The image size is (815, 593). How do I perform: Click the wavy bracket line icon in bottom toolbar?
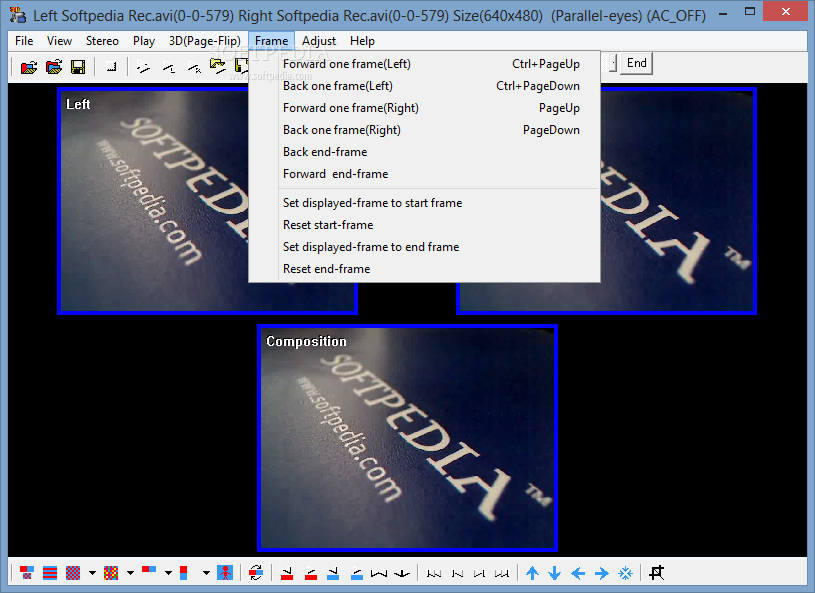(379, 573)
